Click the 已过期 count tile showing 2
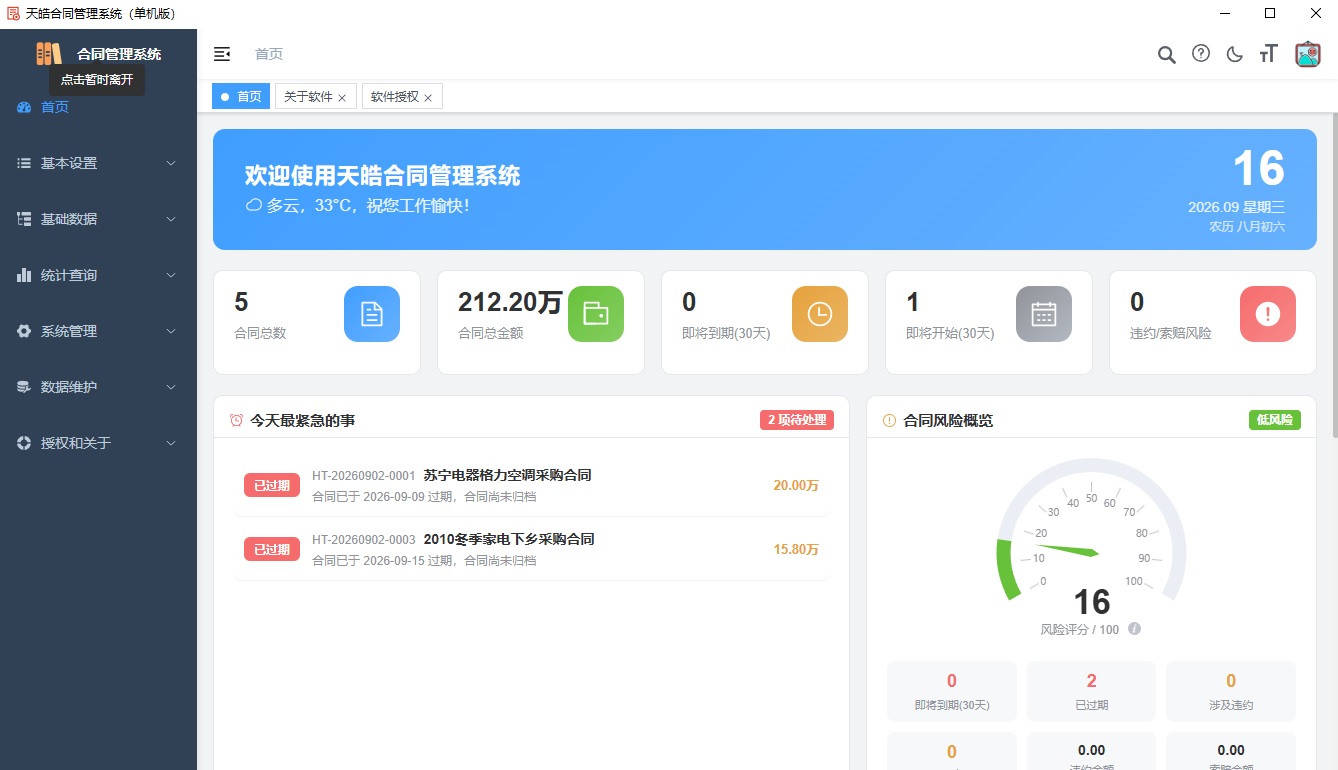The width and height of the screenshot is (1338, 770). (x=1091, y=691)
